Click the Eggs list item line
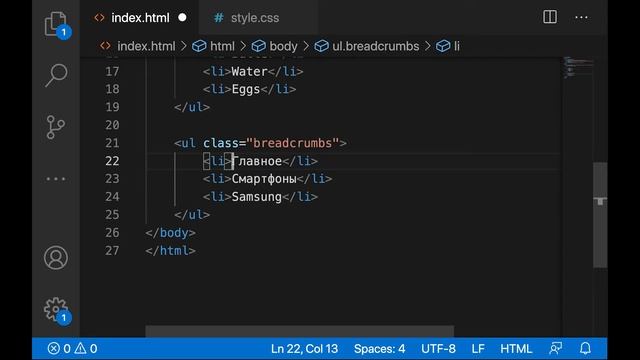The height and width of the screenshot is (360, 640). [249, 89]
